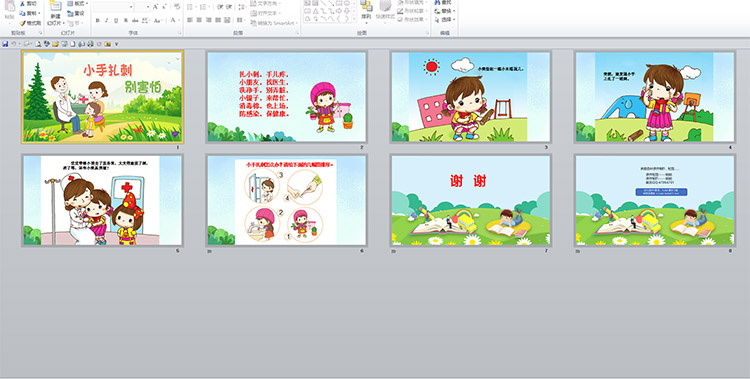Click the Convert to SmartArt button
The width and height of the screenshot is (750, 379).
pos(274,23)
